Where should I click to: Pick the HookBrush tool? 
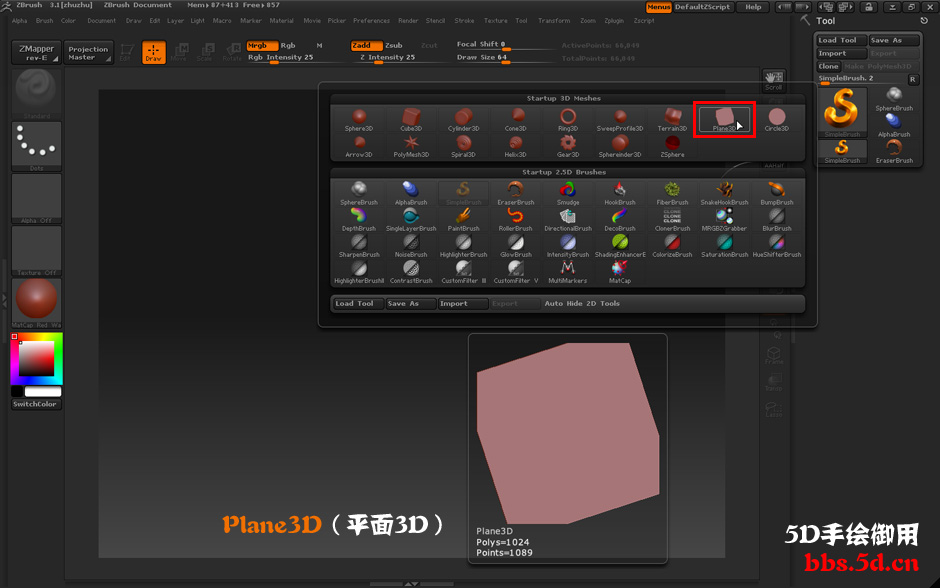pyautogui.click(x=620, y=194)
